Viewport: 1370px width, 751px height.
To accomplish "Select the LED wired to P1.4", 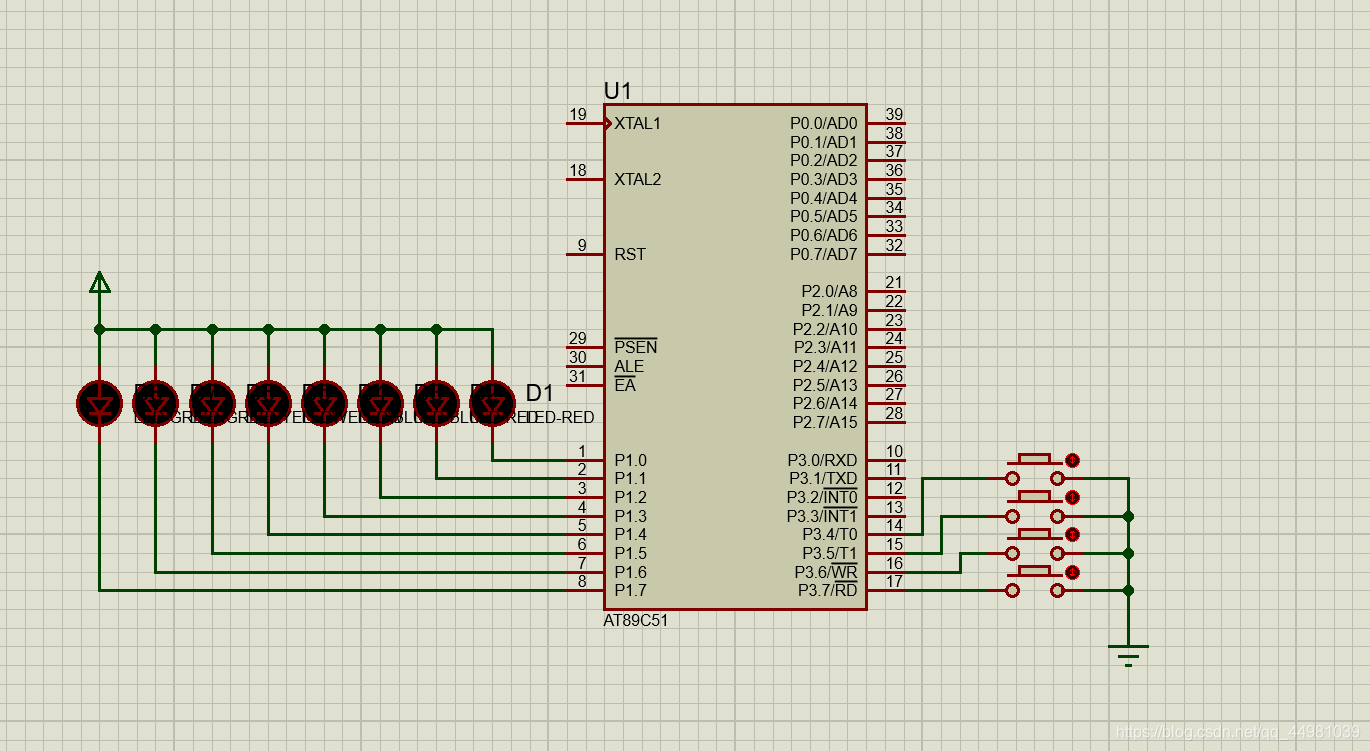I will pyautogui.click(x=268, y=403).
